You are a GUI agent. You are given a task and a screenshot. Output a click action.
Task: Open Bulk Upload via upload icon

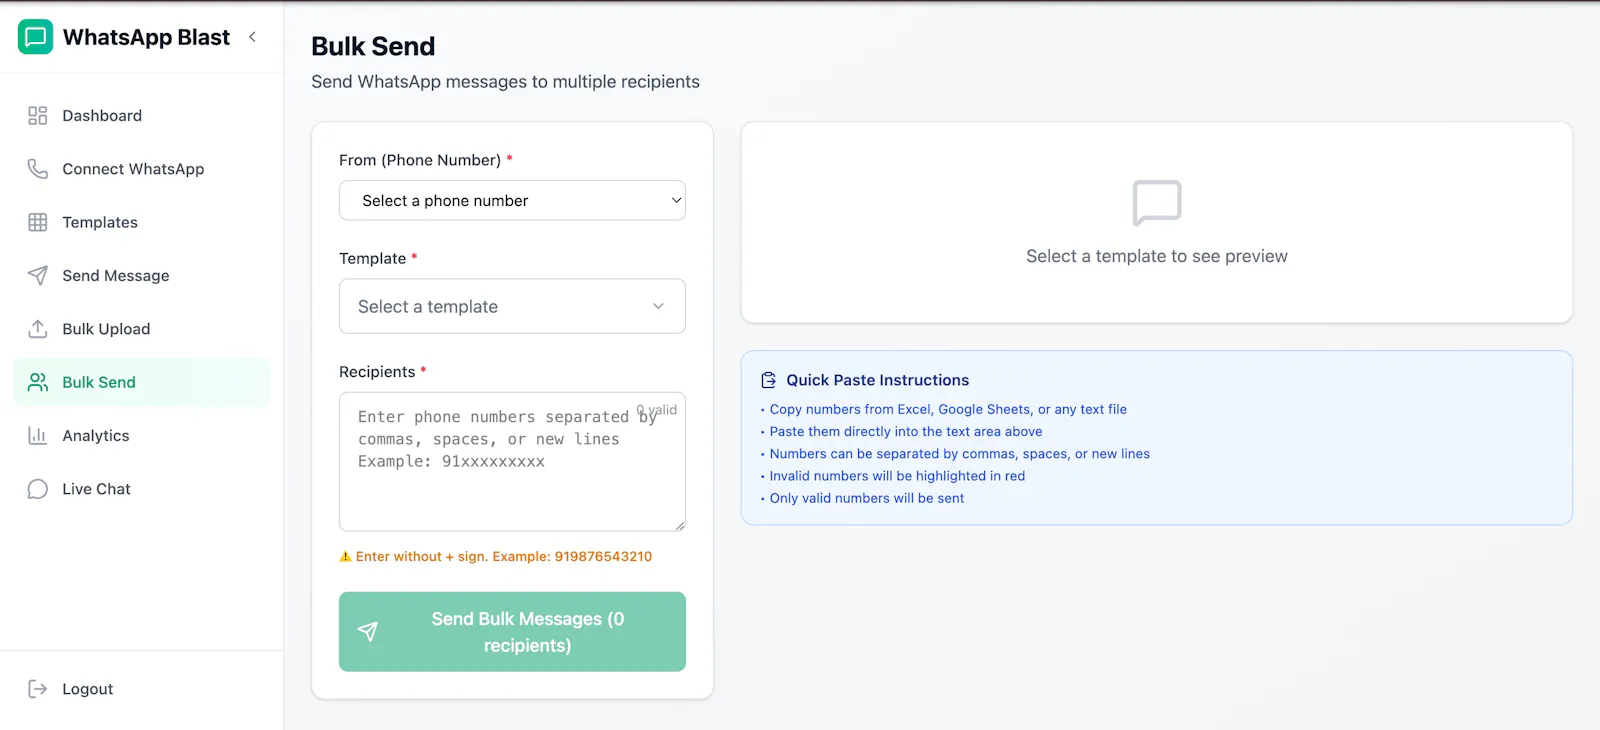point(38,329)
